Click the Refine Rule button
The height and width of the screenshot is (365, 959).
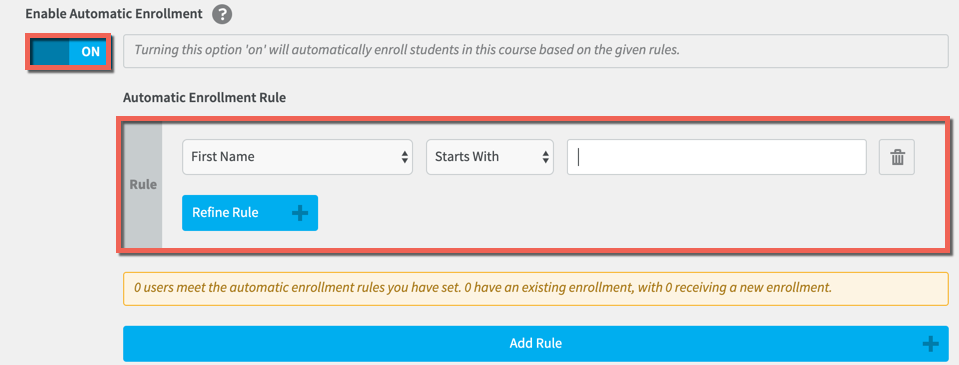tap(250, 213)
